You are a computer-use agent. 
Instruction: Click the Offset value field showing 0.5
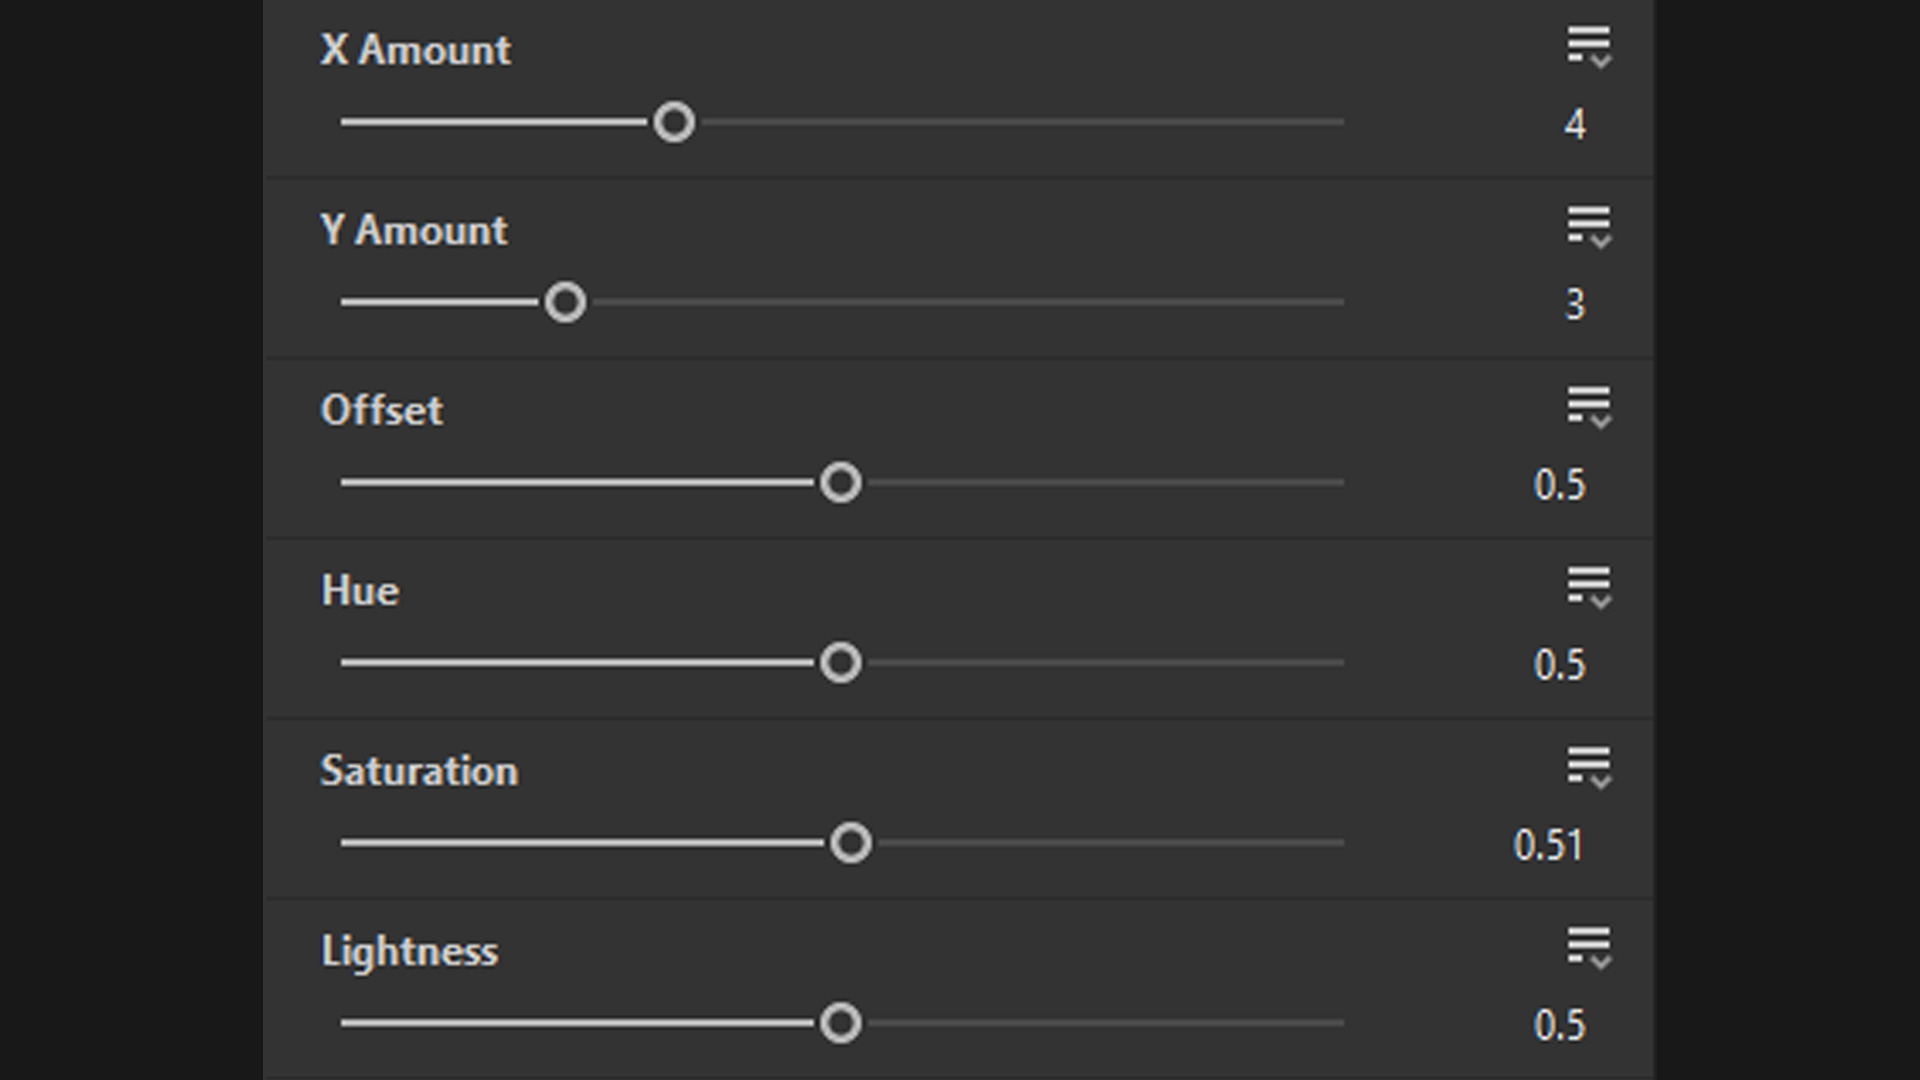point(1559,485)
